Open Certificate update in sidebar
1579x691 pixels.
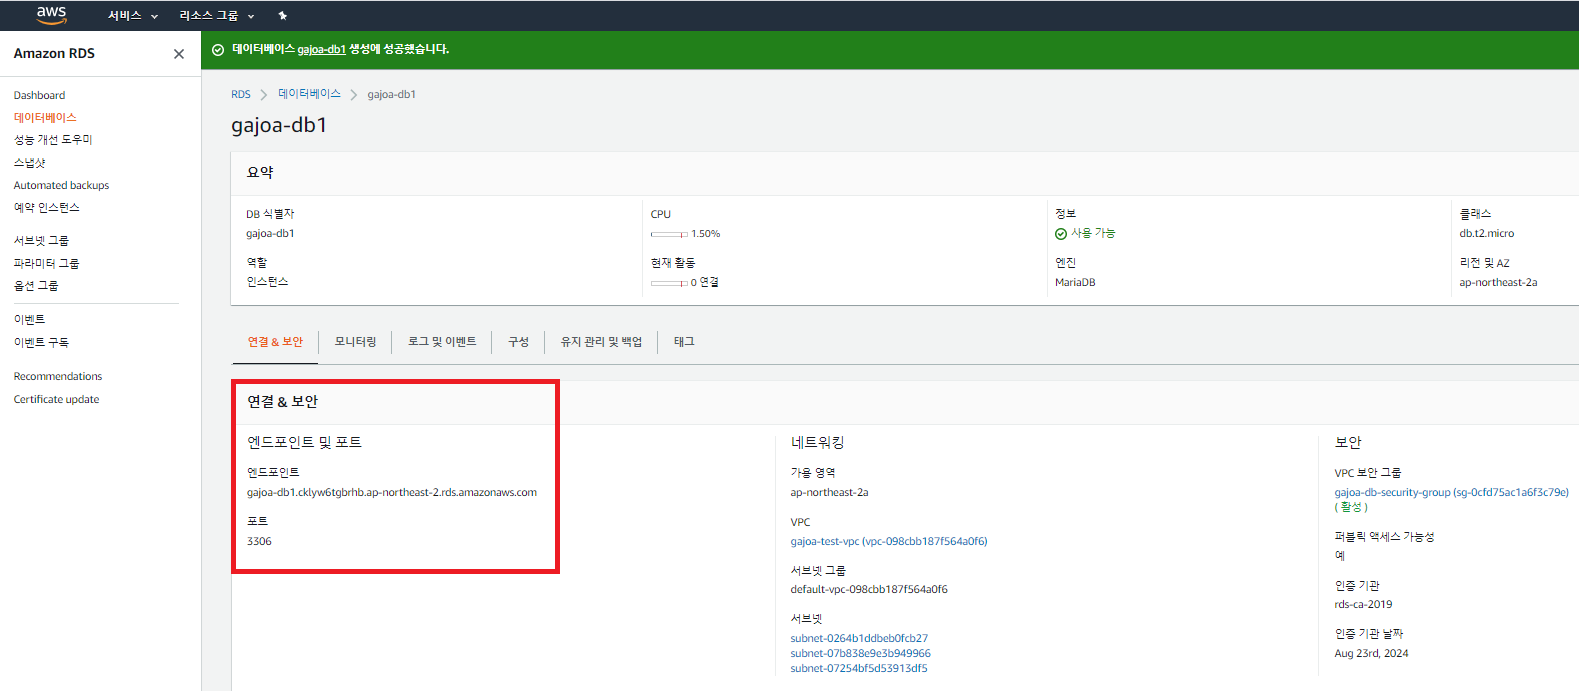56,399
